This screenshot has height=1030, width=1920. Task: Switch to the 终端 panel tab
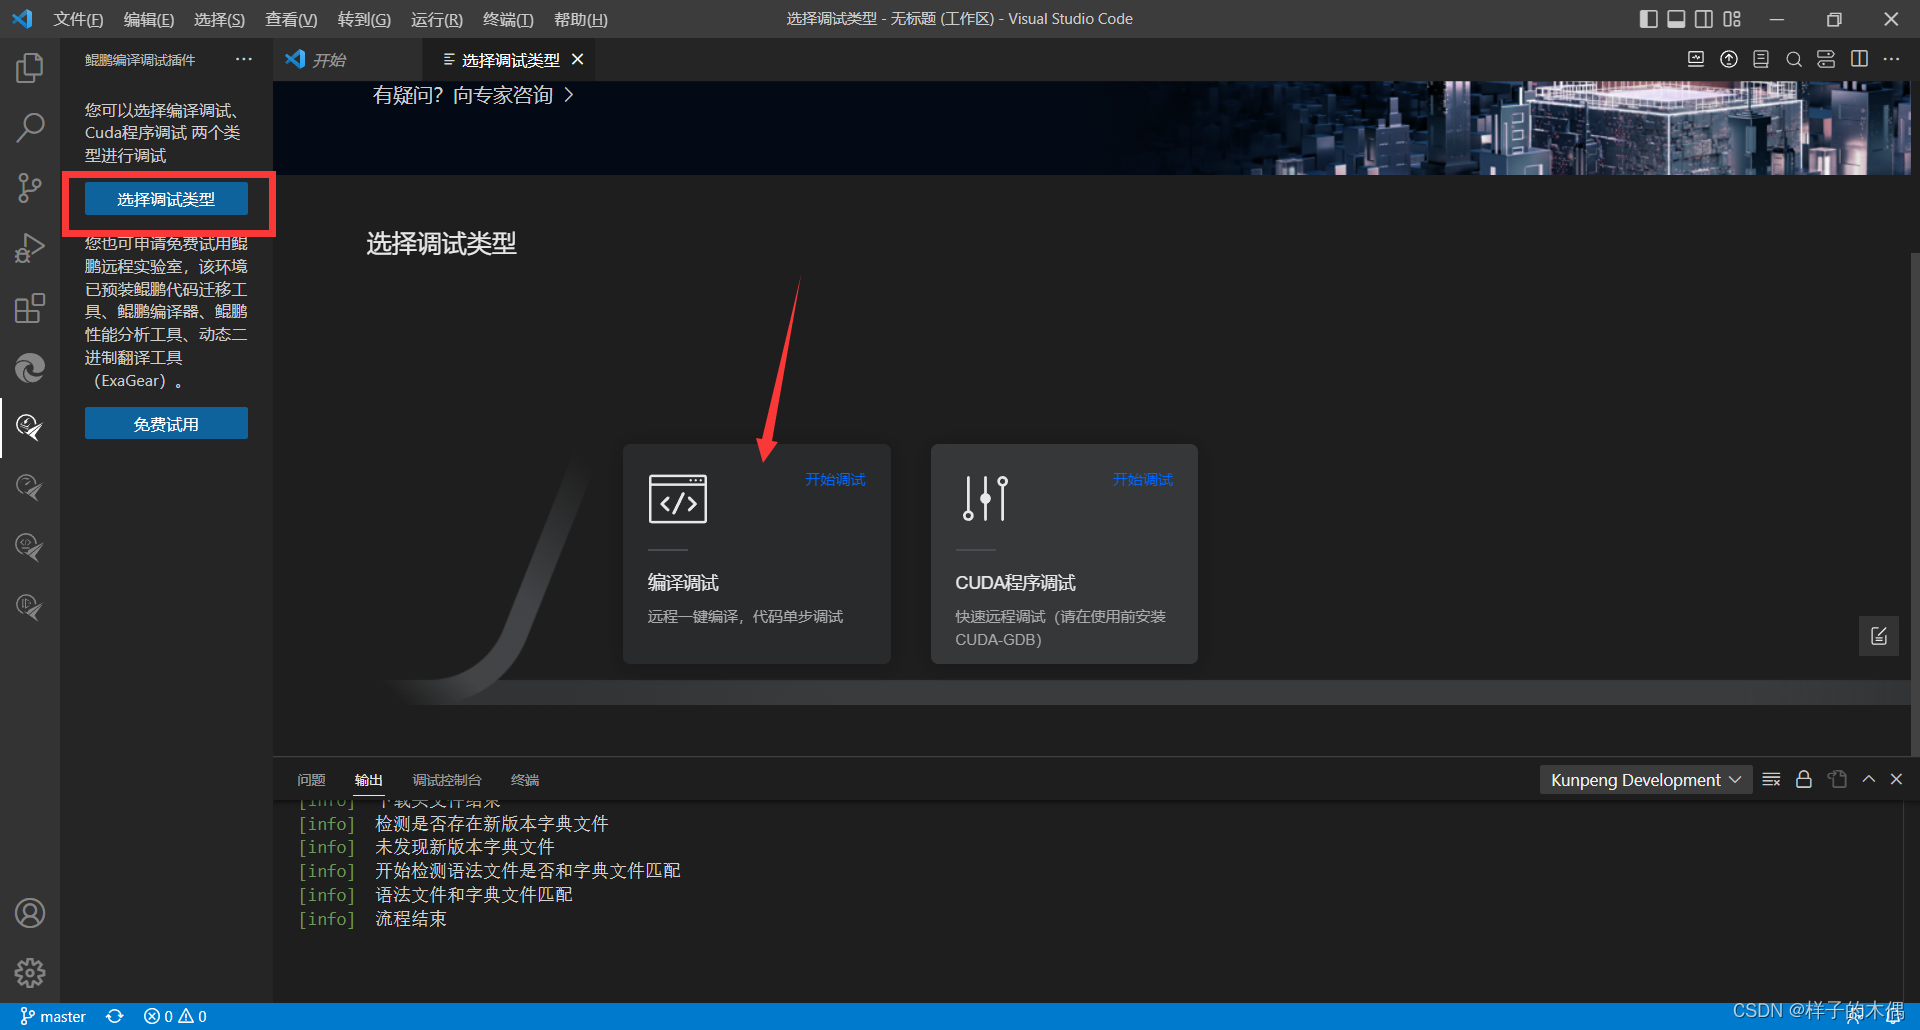[525, 780]
